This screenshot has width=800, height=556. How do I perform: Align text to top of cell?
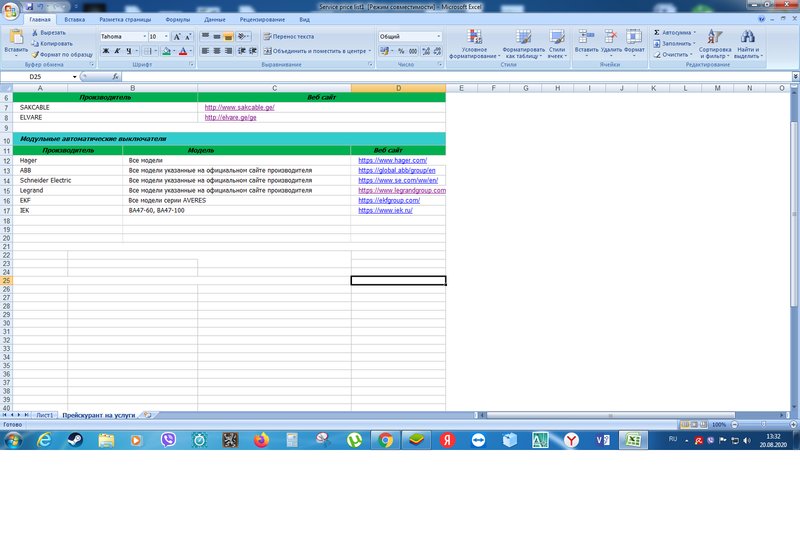click(x=205, y=36)
